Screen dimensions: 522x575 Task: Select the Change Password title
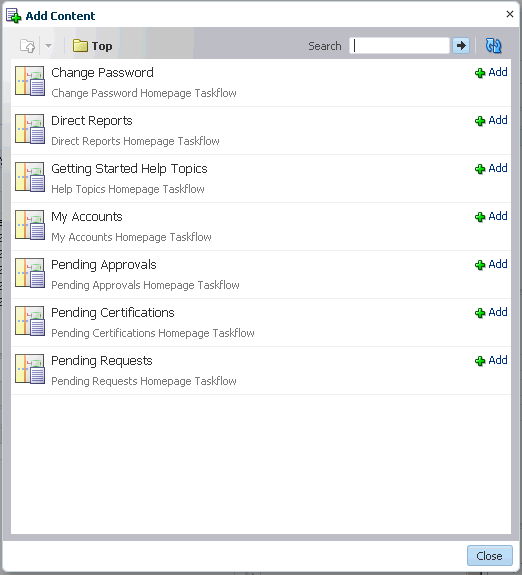coord(102,73)
